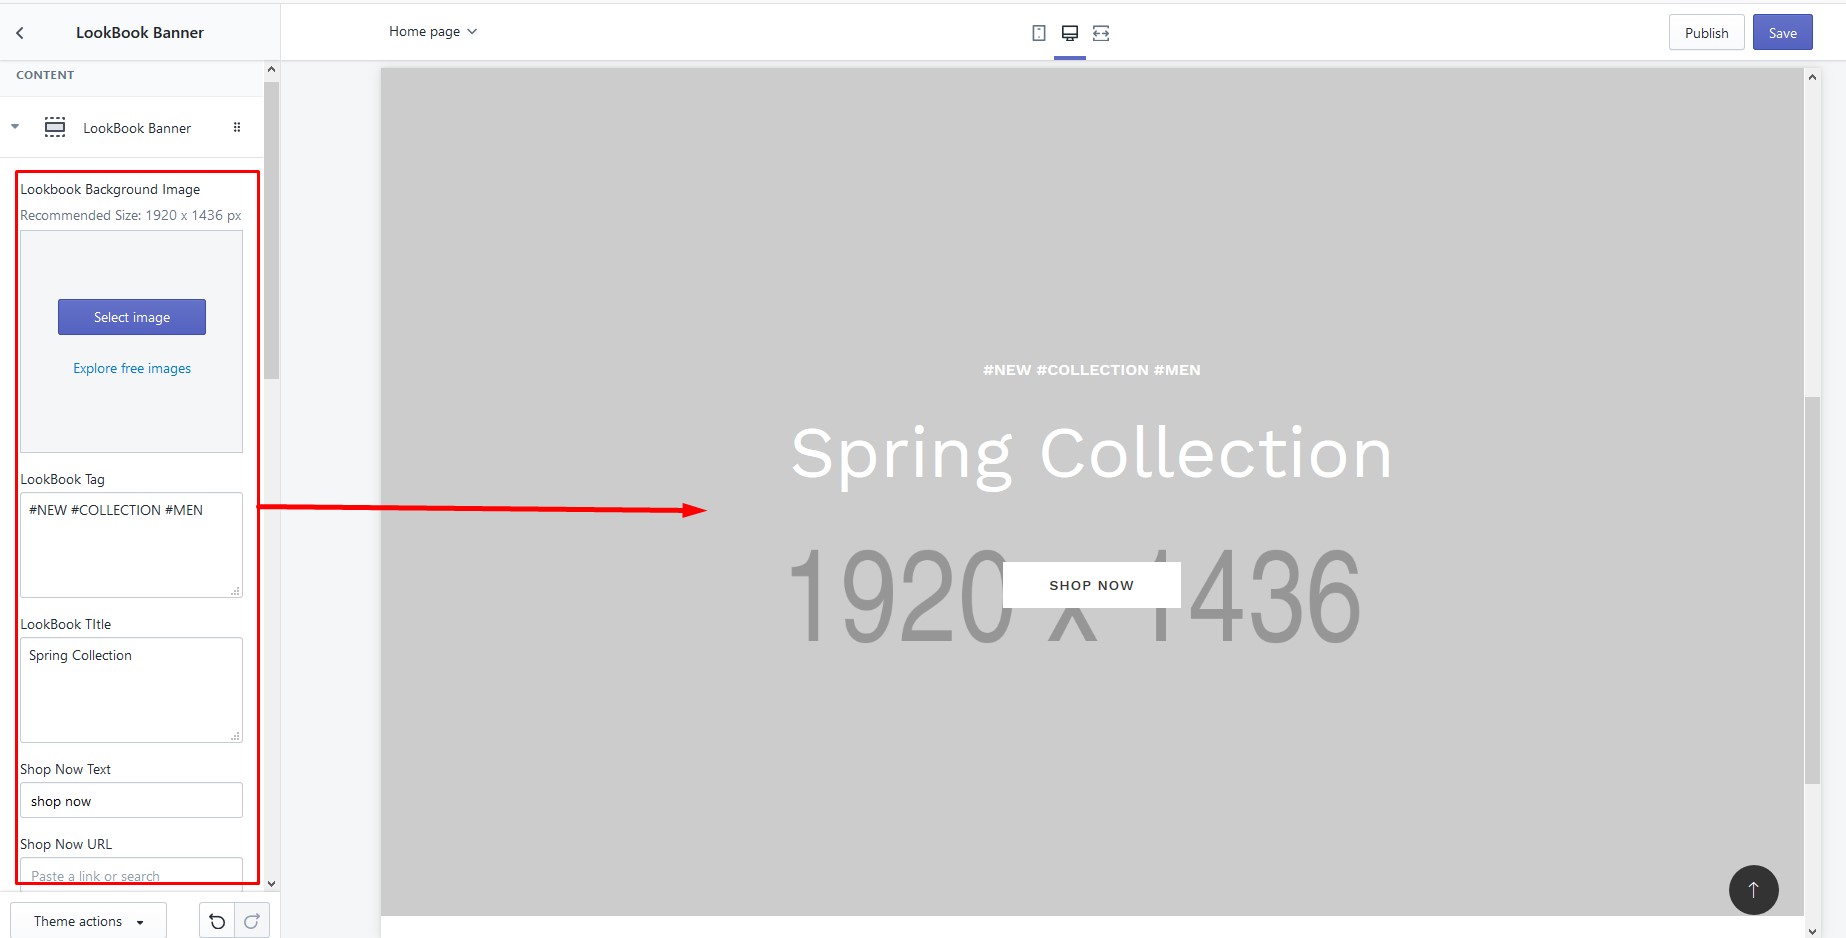Click the undo icon
1846x938 pixels.
(x=217, y=921)
